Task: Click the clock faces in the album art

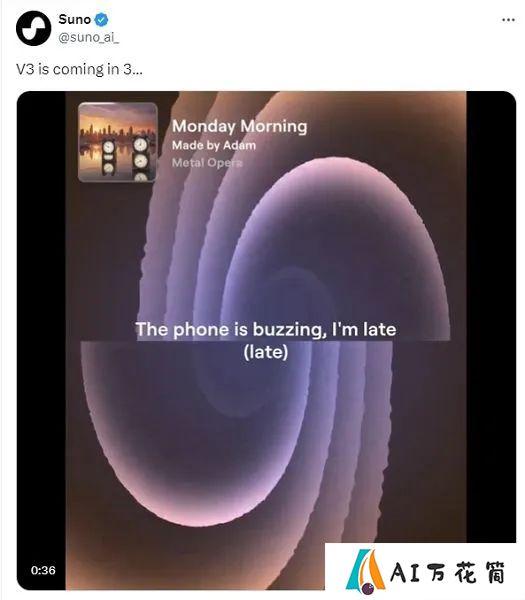Action: pyautogui.click(x=126, y=159)
